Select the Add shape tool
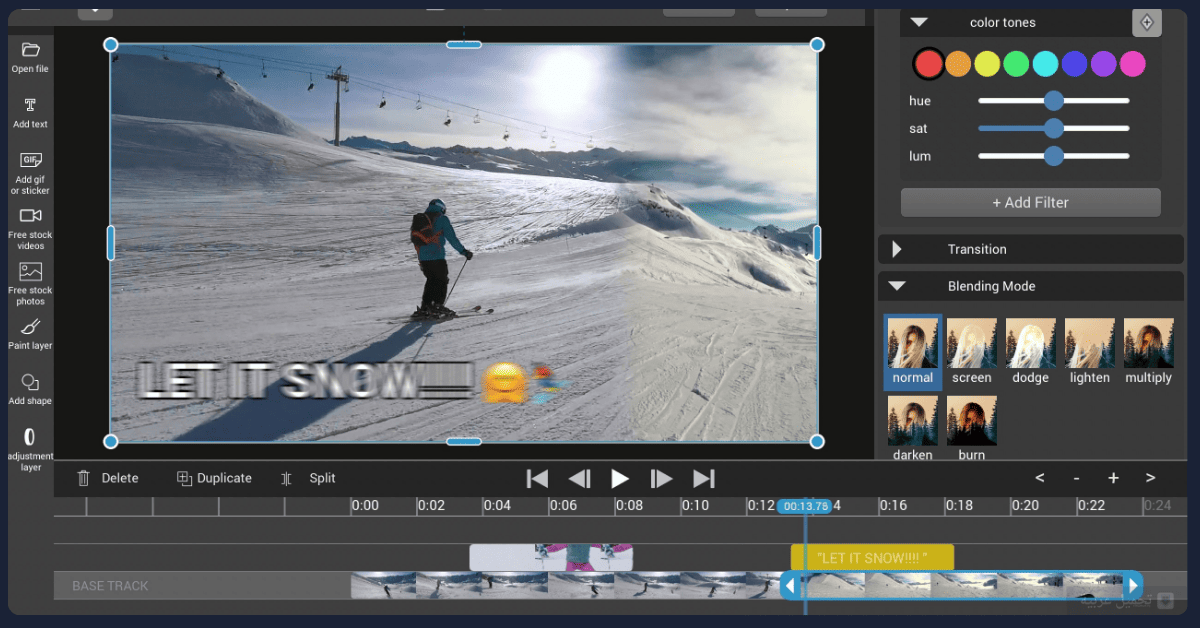Viewport: 1200px width, 628px height. coord(30,389)
